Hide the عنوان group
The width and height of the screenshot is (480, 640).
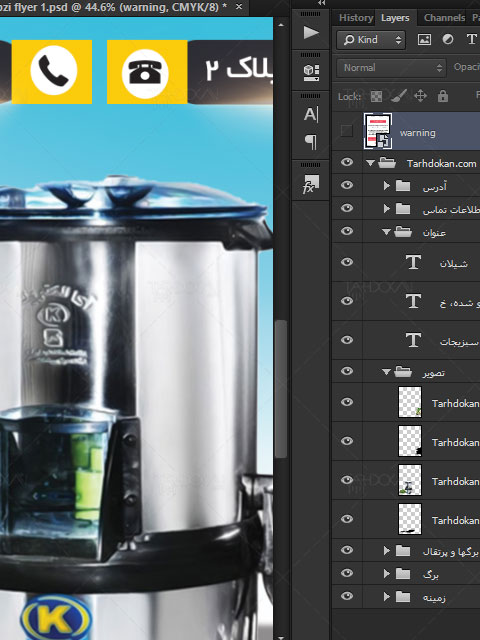[x=347, y=231]
